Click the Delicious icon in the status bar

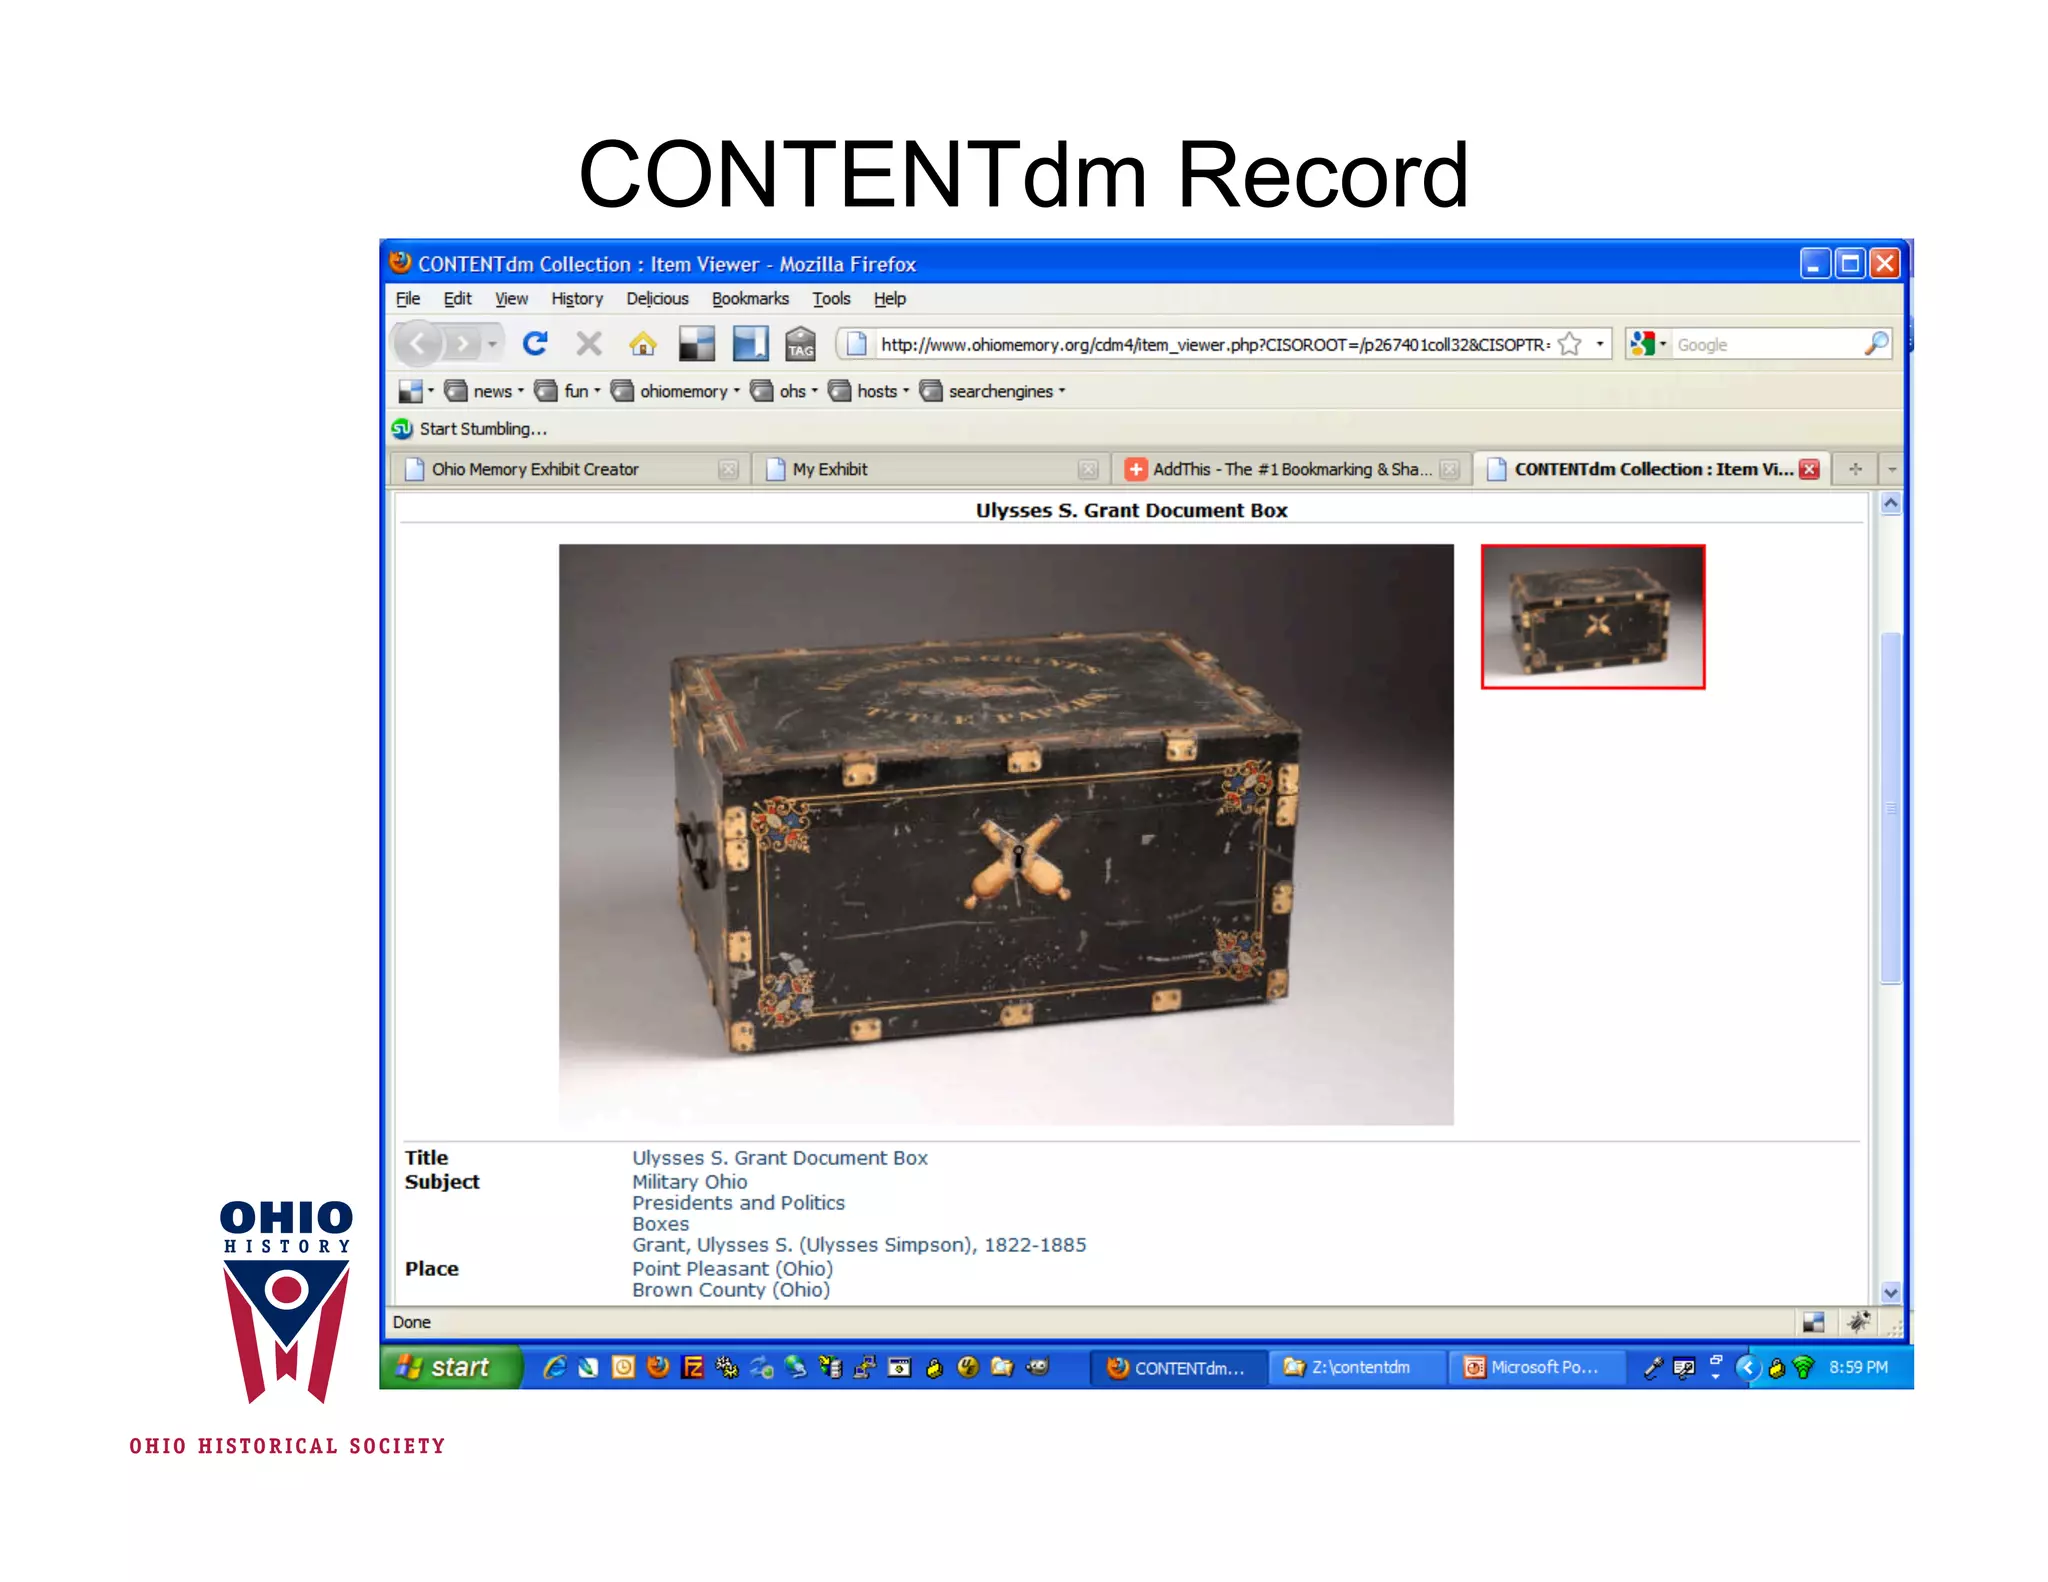coord(1813,1322)
